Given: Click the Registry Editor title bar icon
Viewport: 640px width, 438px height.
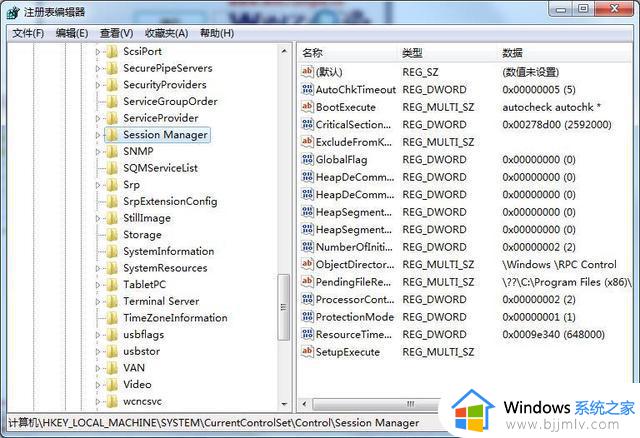Looking at the screenshot, I should (x=13, y=12).
